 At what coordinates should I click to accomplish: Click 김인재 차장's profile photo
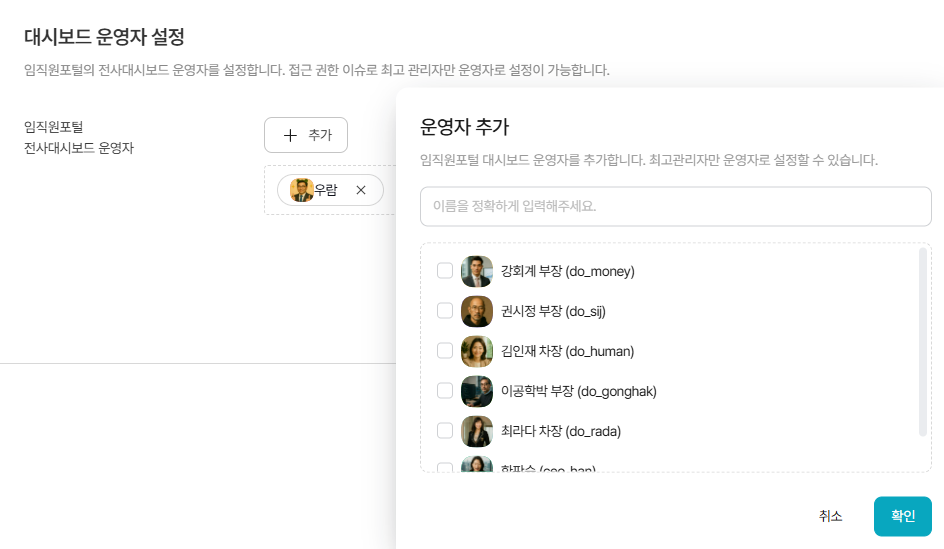(x=477, y=351)
